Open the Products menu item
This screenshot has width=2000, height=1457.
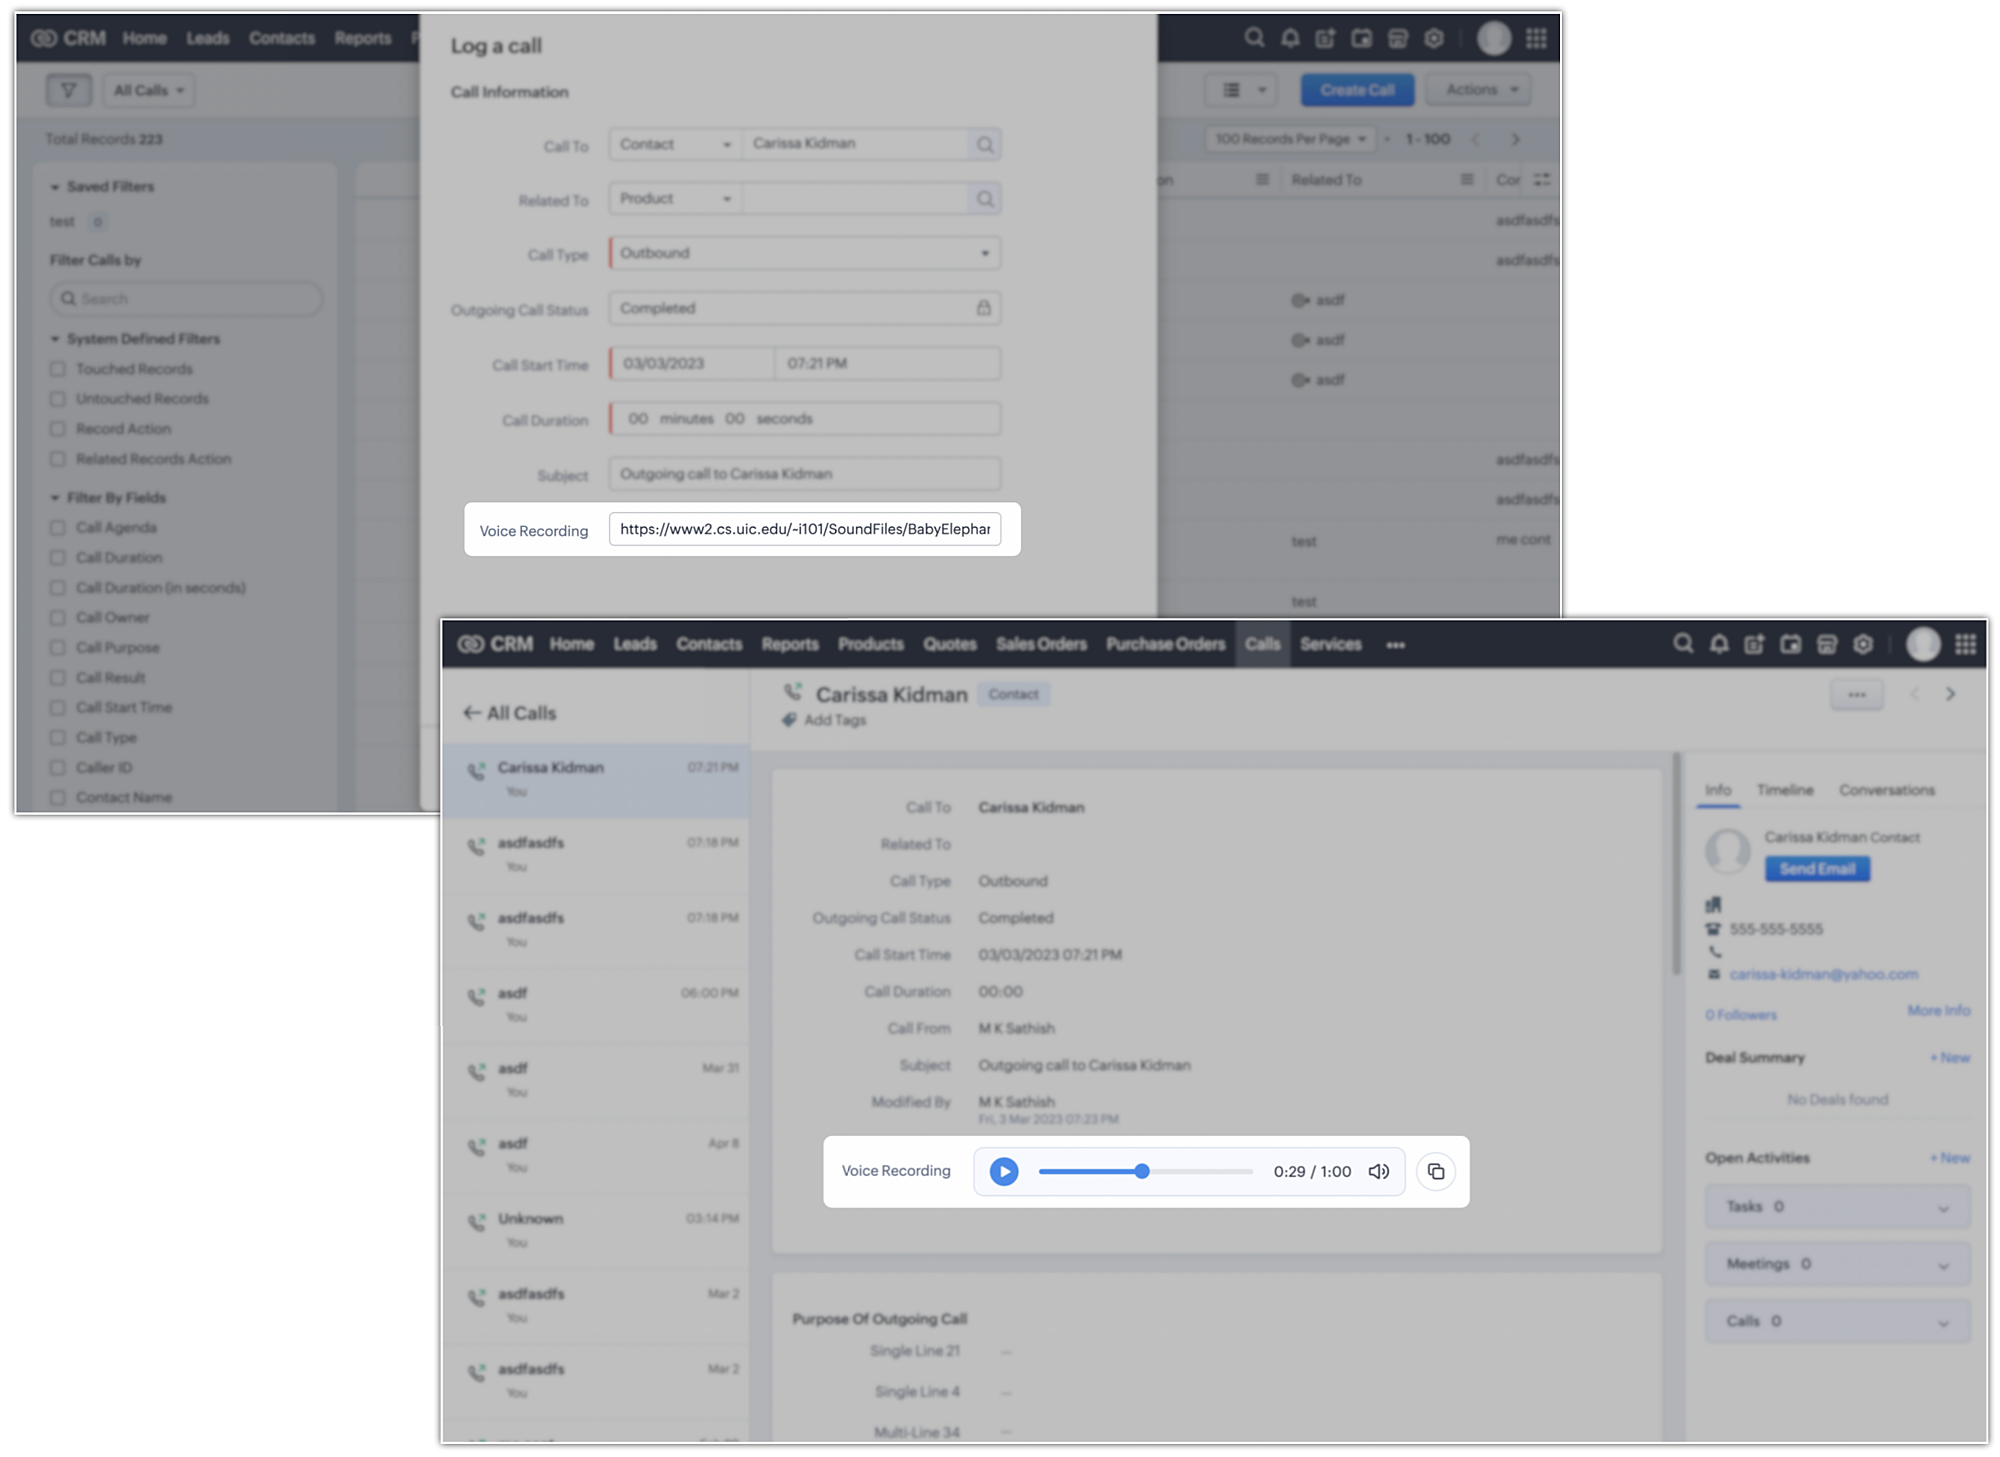pos(870,644)
